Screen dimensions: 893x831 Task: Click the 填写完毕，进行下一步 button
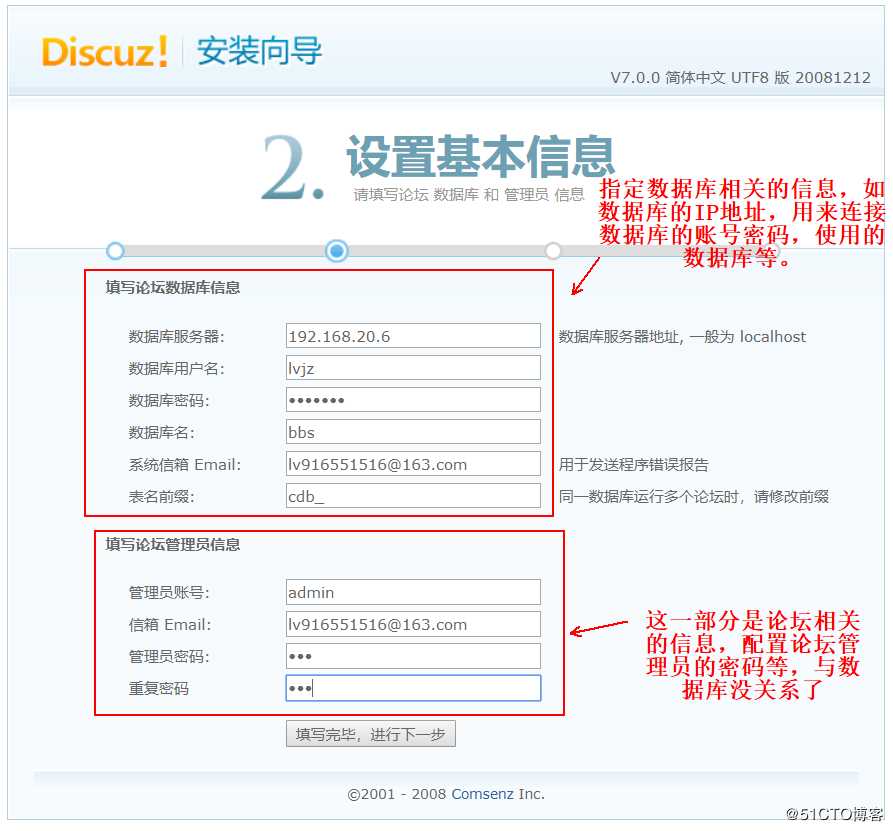tap(371, 734)
